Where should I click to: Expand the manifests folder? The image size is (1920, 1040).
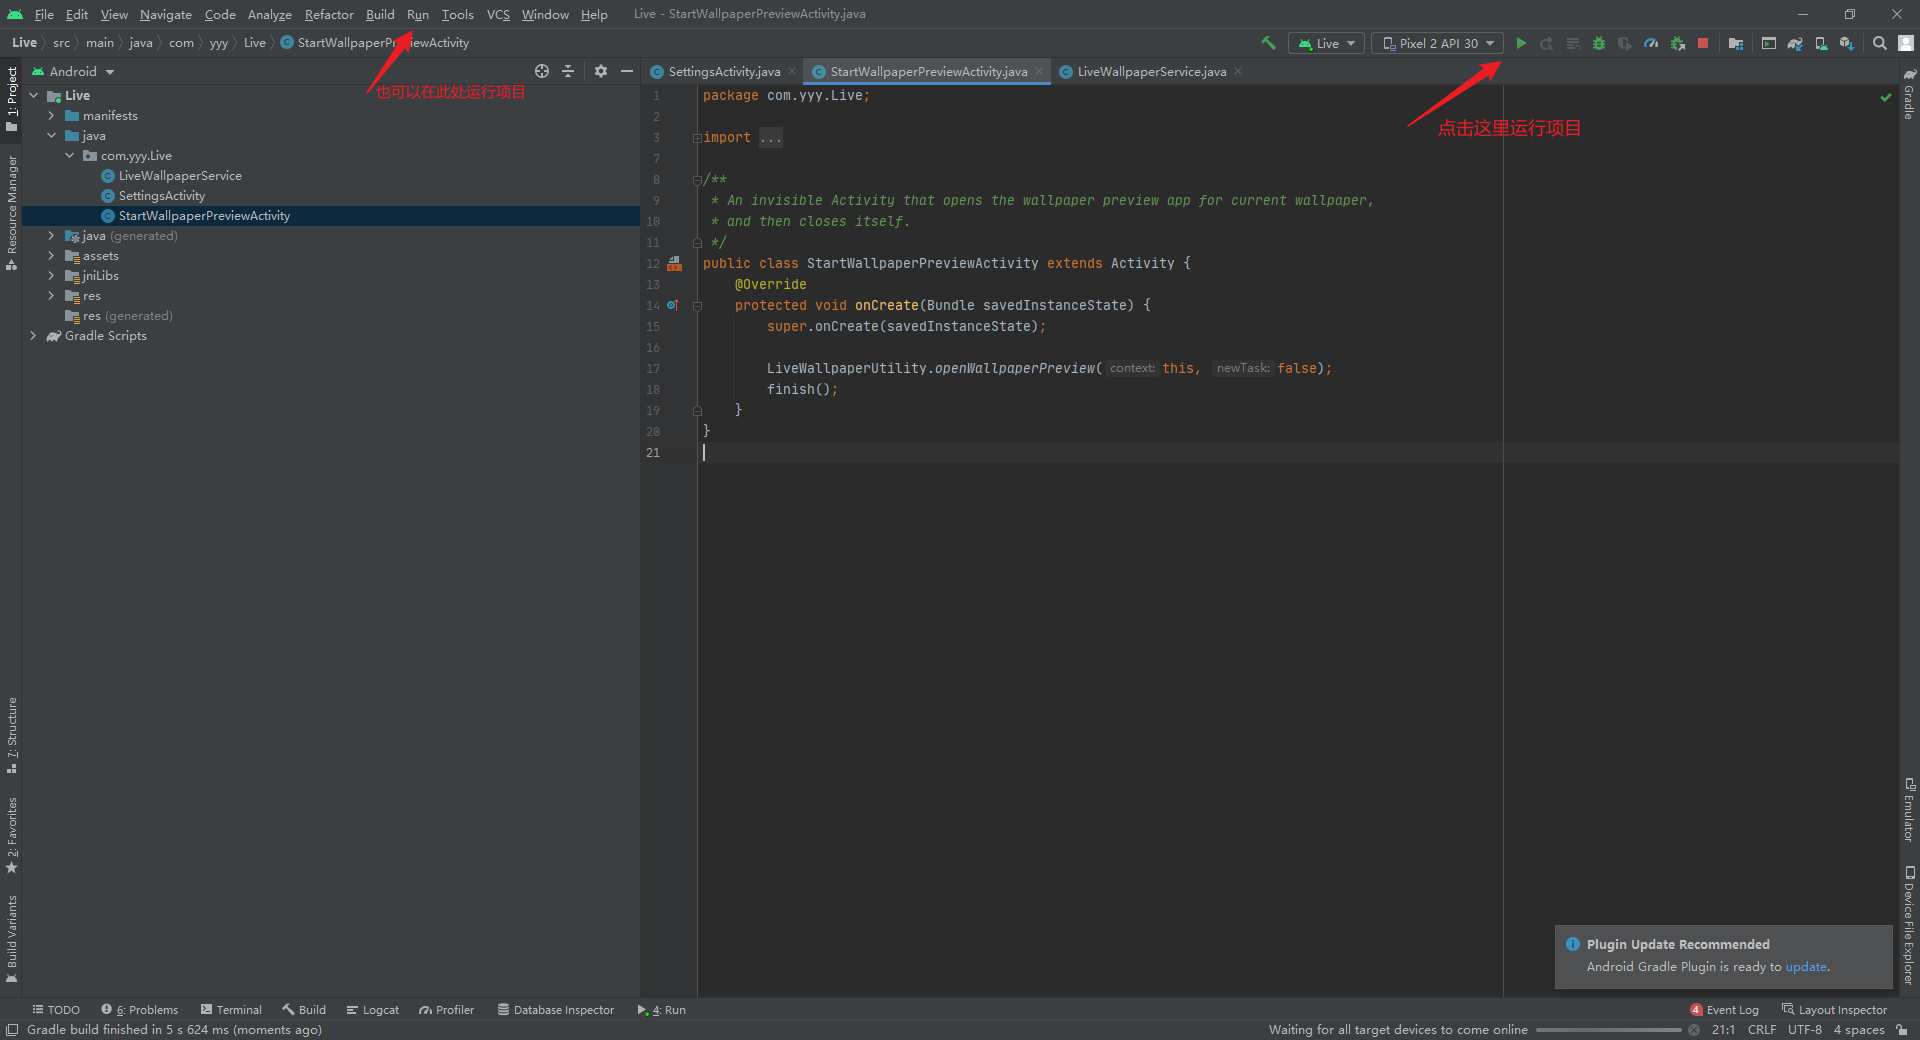click(x=52, y=116)
